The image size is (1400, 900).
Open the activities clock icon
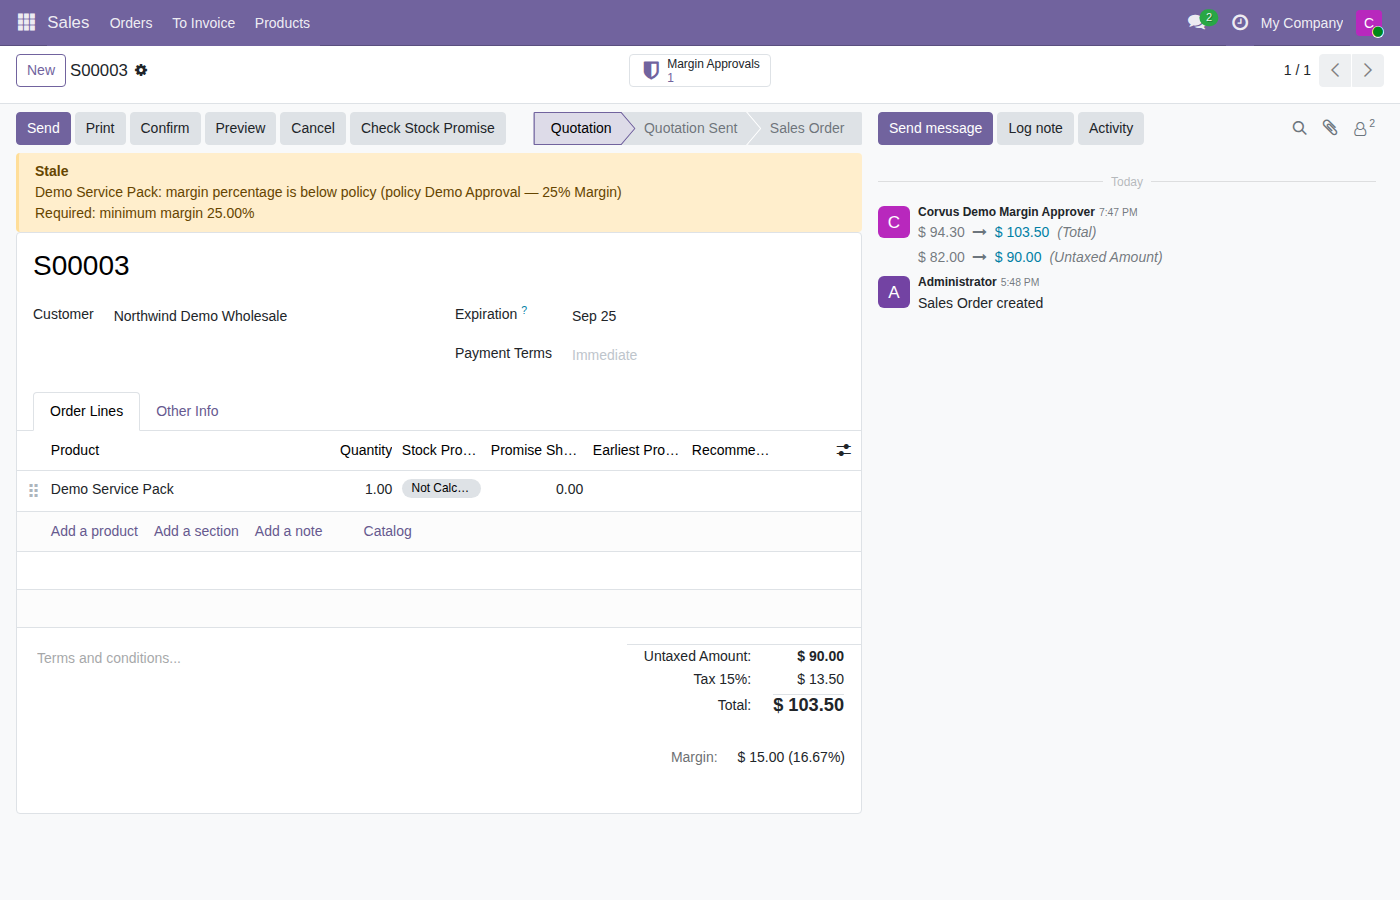click(x=1240, y=22)
